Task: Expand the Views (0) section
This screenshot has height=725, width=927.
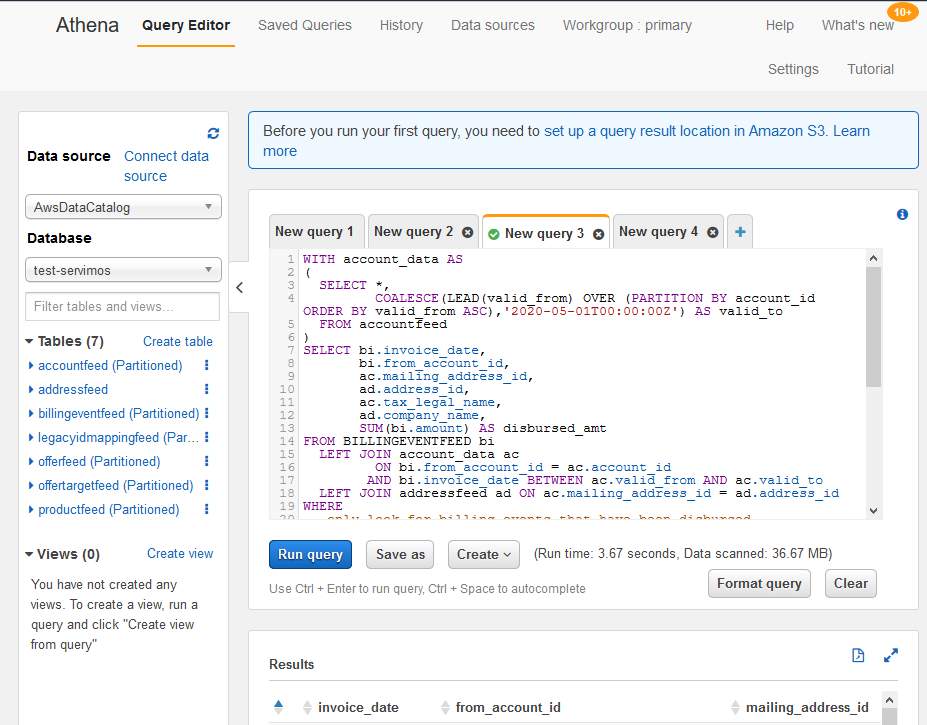Action: pyautogui.click(x=30, y=553)
